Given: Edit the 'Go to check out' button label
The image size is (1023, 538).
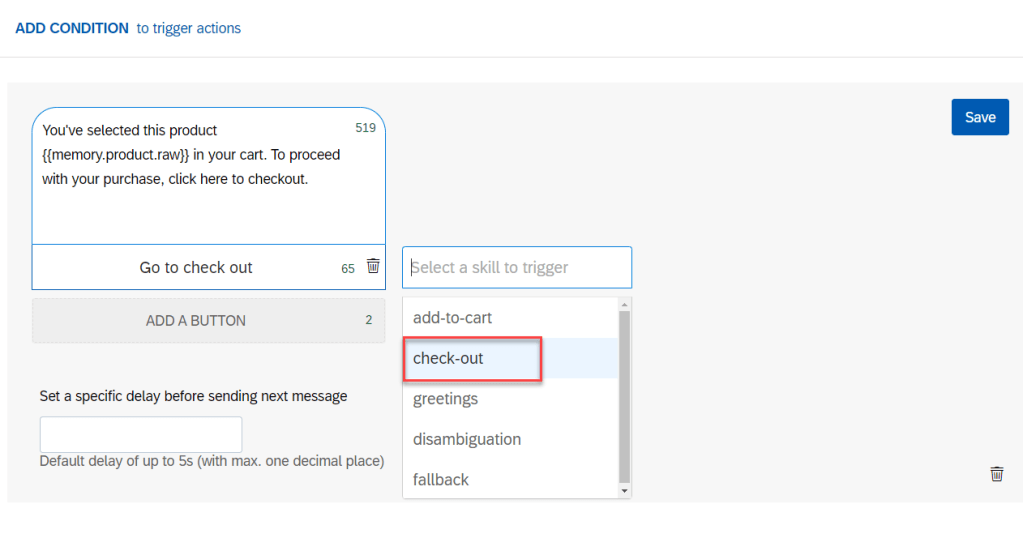Looking at the screenshot, I should tap(196, 268).
